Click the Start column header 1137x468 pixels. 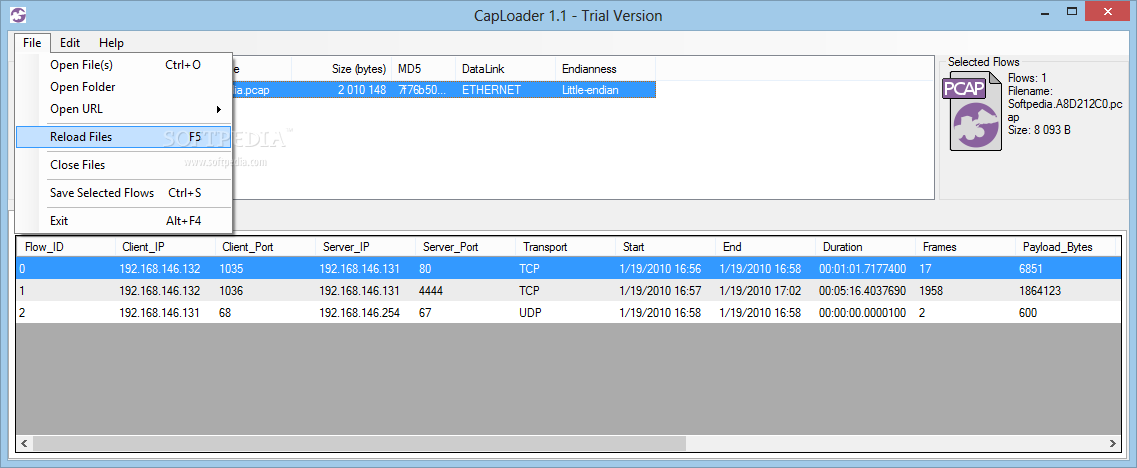coord(666,247)
